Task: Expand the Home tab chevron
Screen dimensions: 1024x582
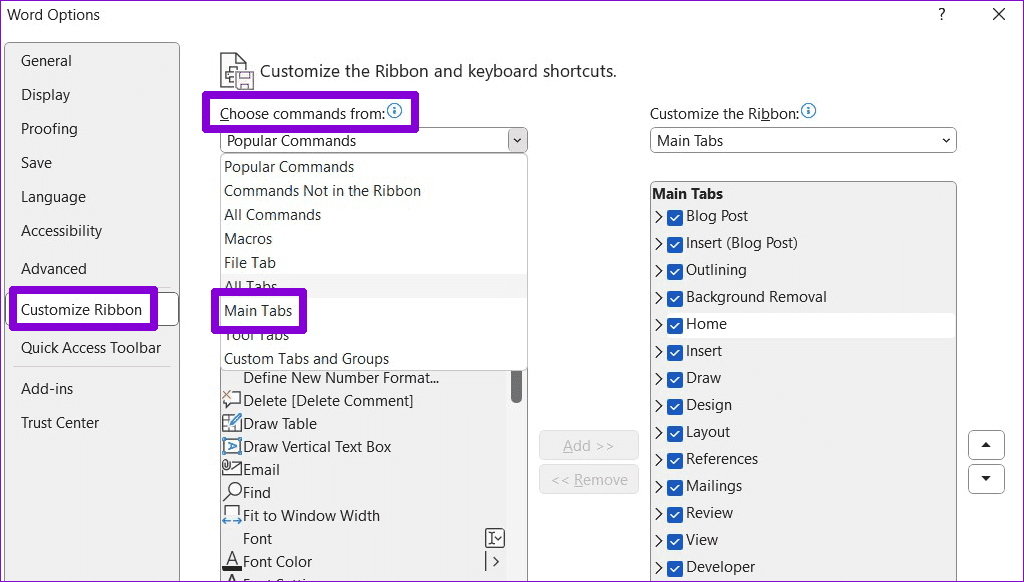Action: (659, 325)
